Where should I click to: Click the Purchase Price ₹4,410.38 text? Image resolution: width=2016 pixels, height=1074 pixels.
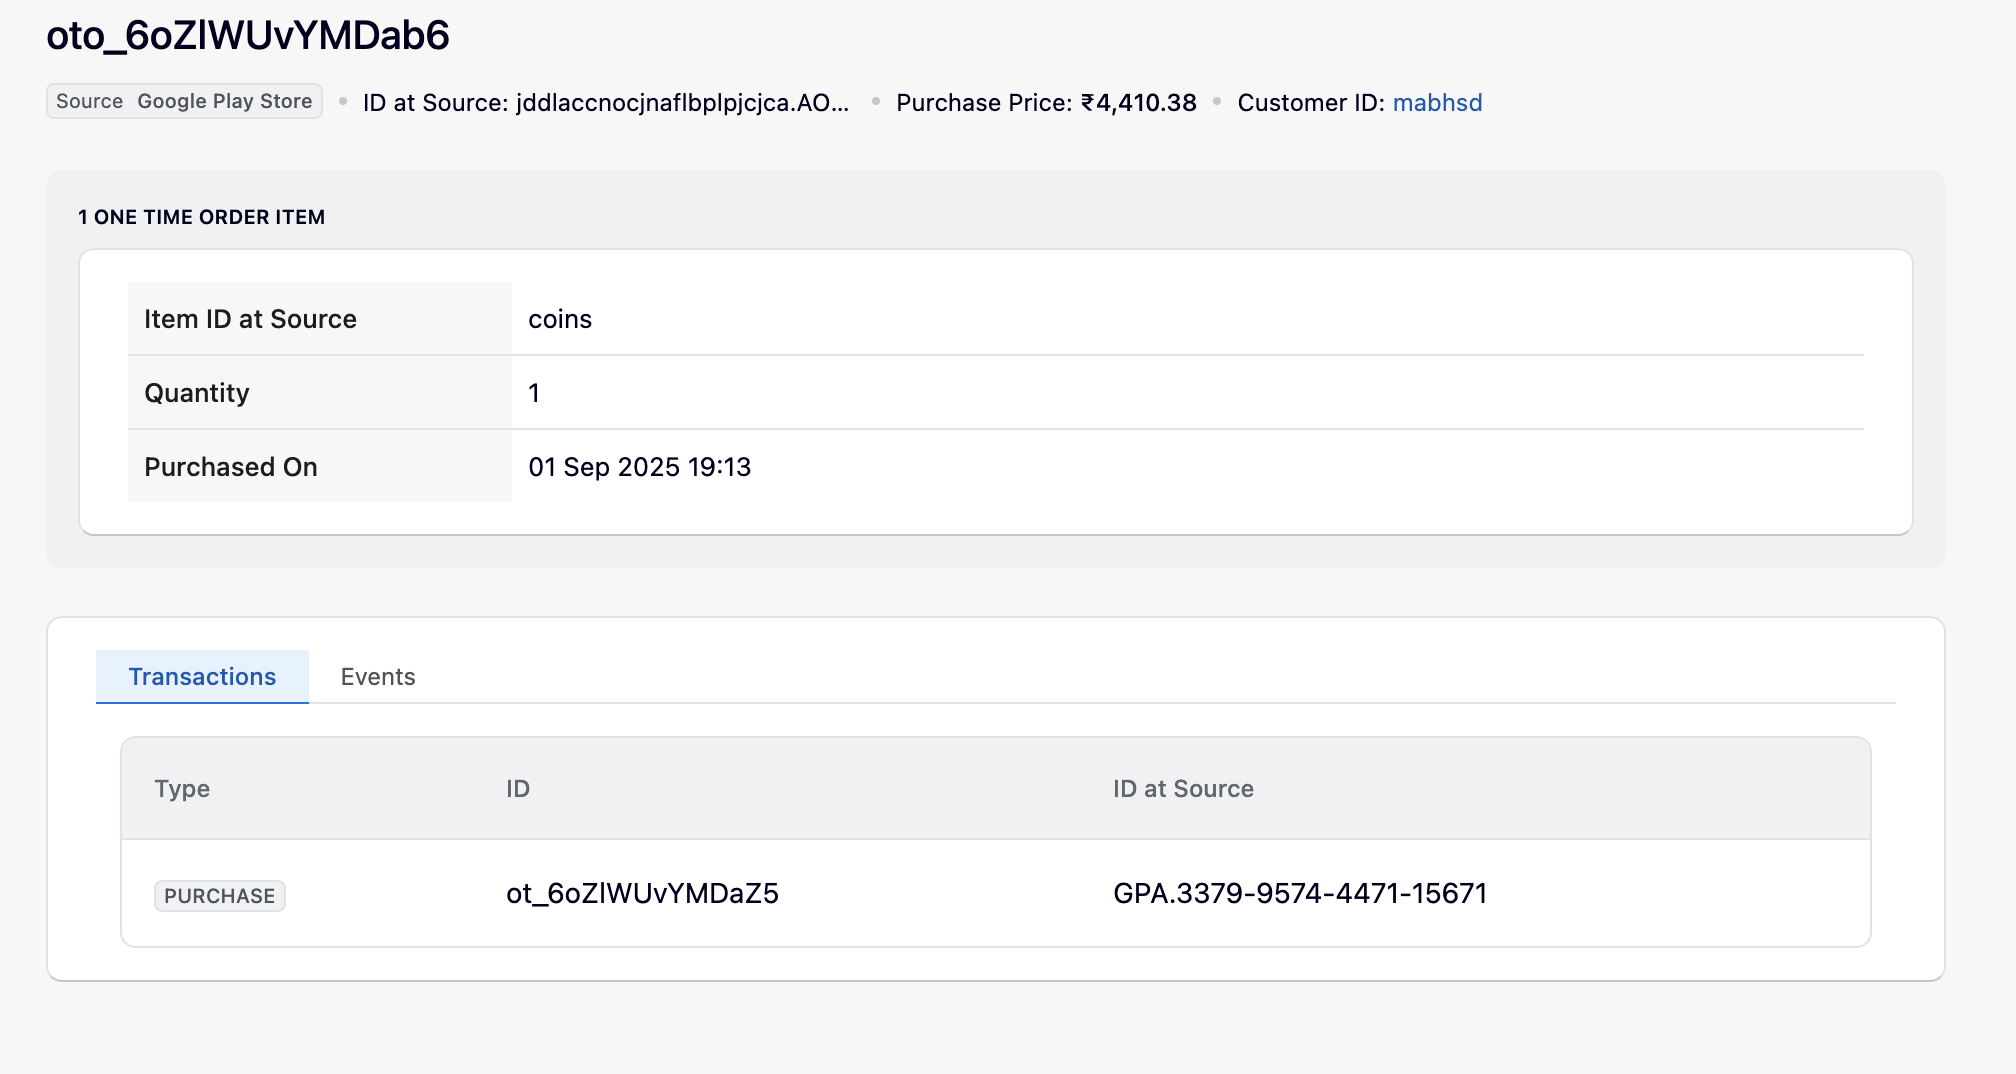[x=1045, y=103]
